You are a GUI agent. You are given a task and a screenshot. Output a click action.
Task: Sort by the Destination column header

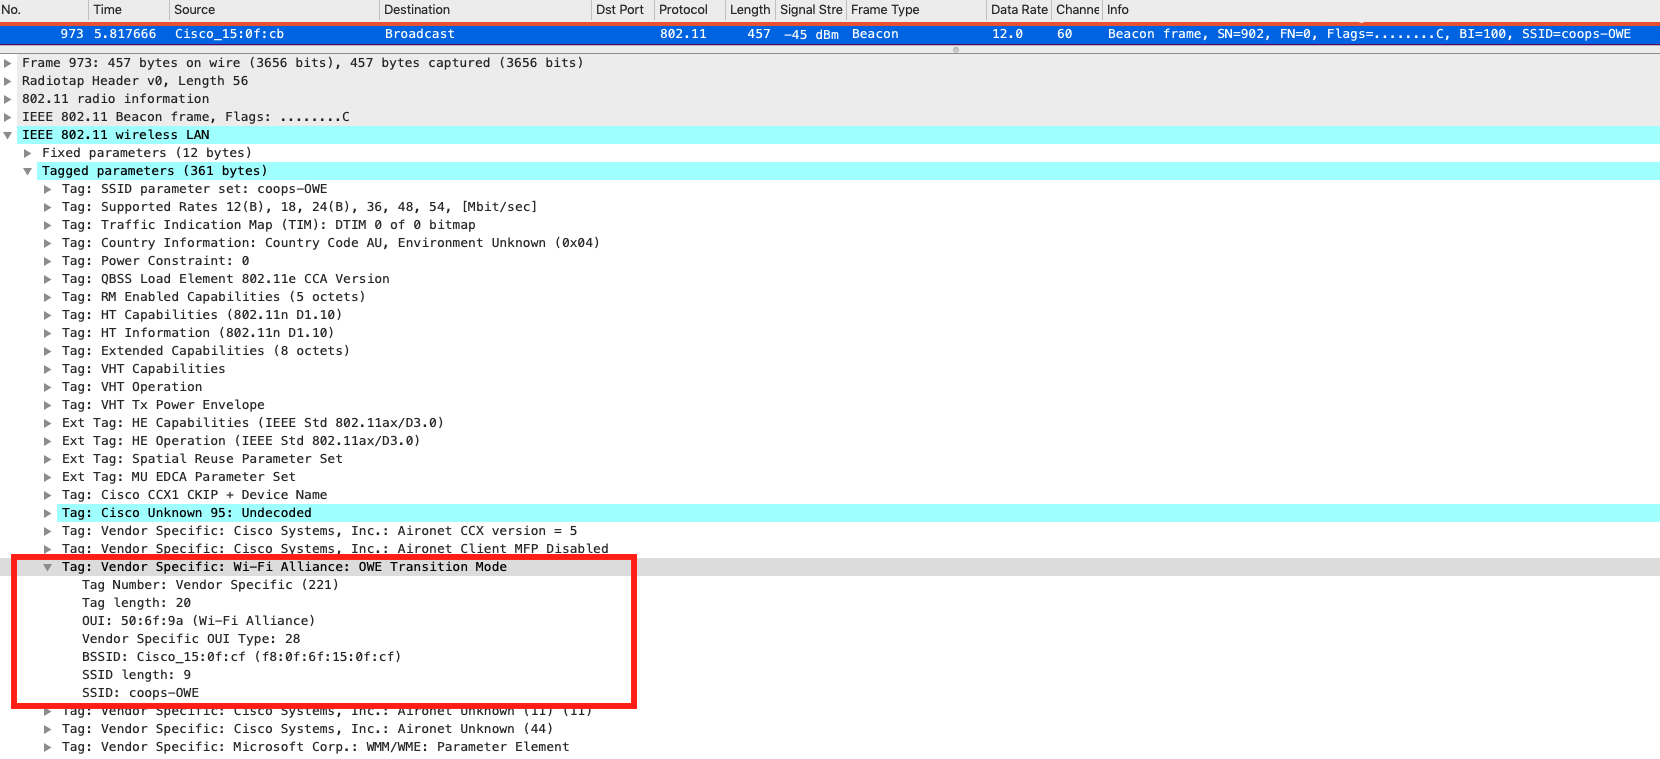point(417,10)
